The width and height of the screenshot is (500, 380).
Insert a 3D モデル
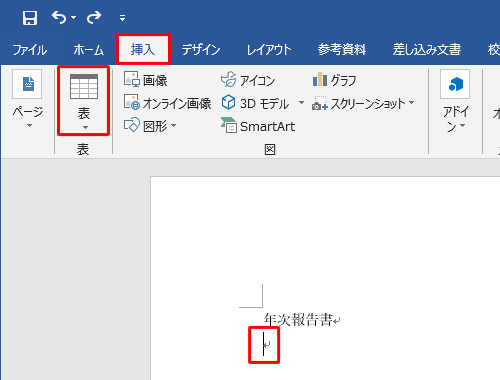coord(255,103)
